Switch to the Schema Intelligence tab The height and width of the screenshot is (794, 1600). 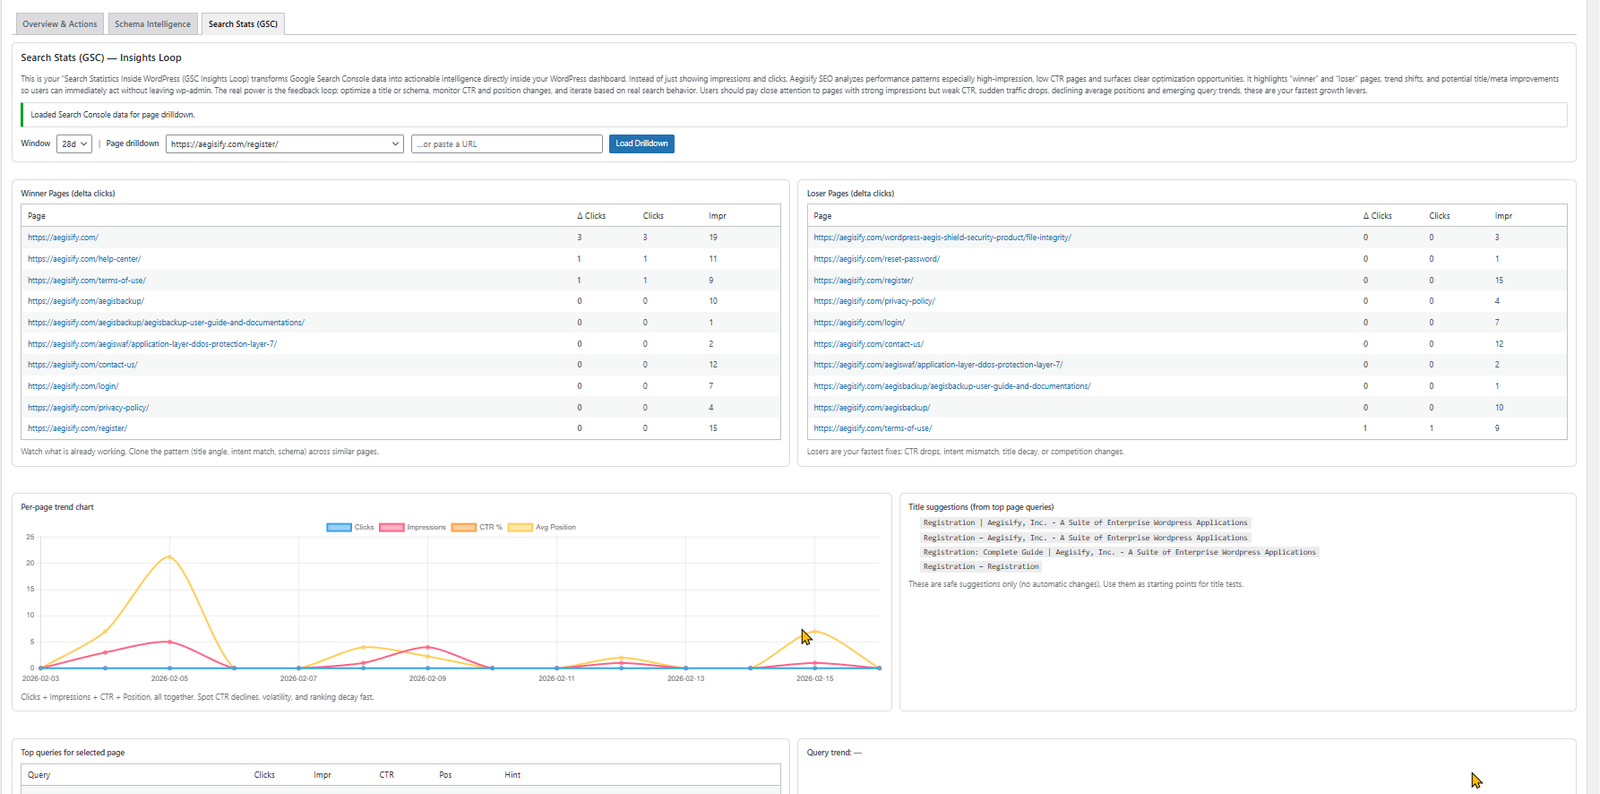pos(152,24)
